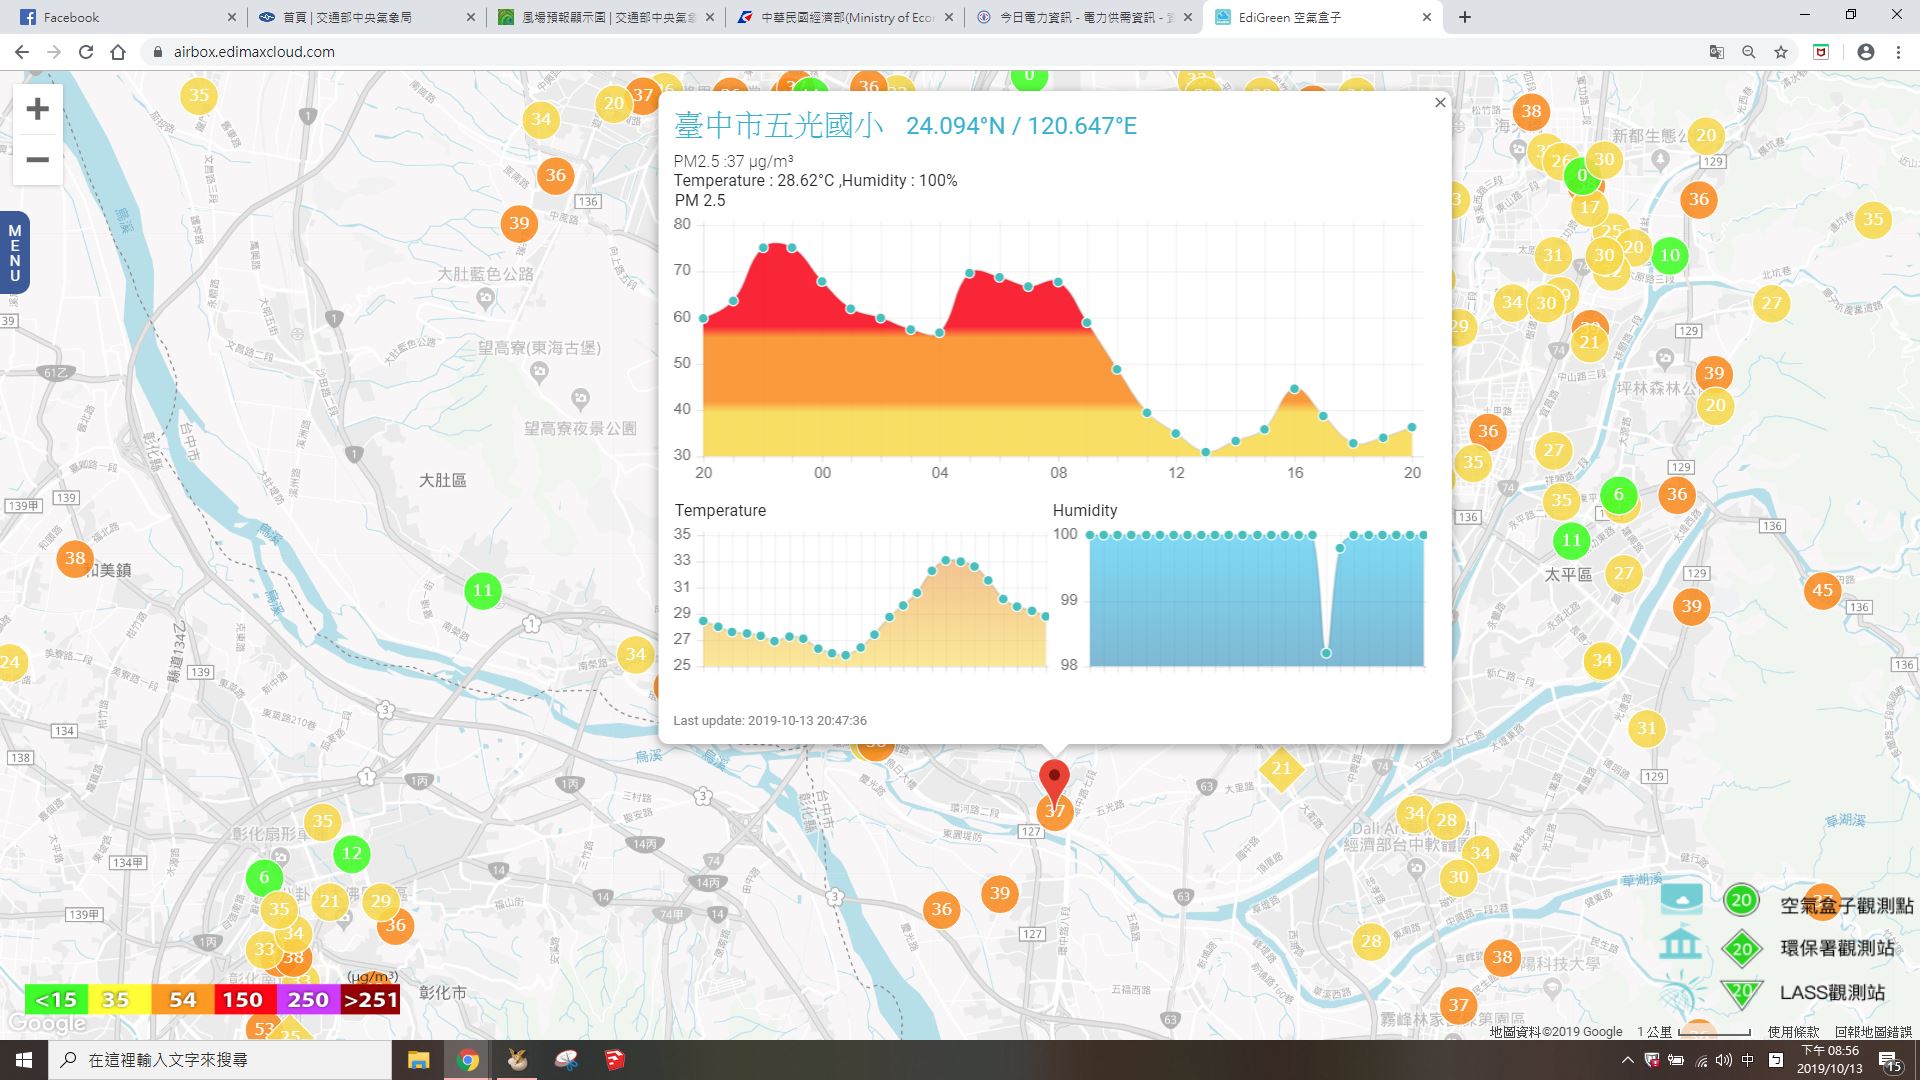This screenshot has width=1920, height=1080.
Task: Open Windows Start menu
Action: [24, 1060]
